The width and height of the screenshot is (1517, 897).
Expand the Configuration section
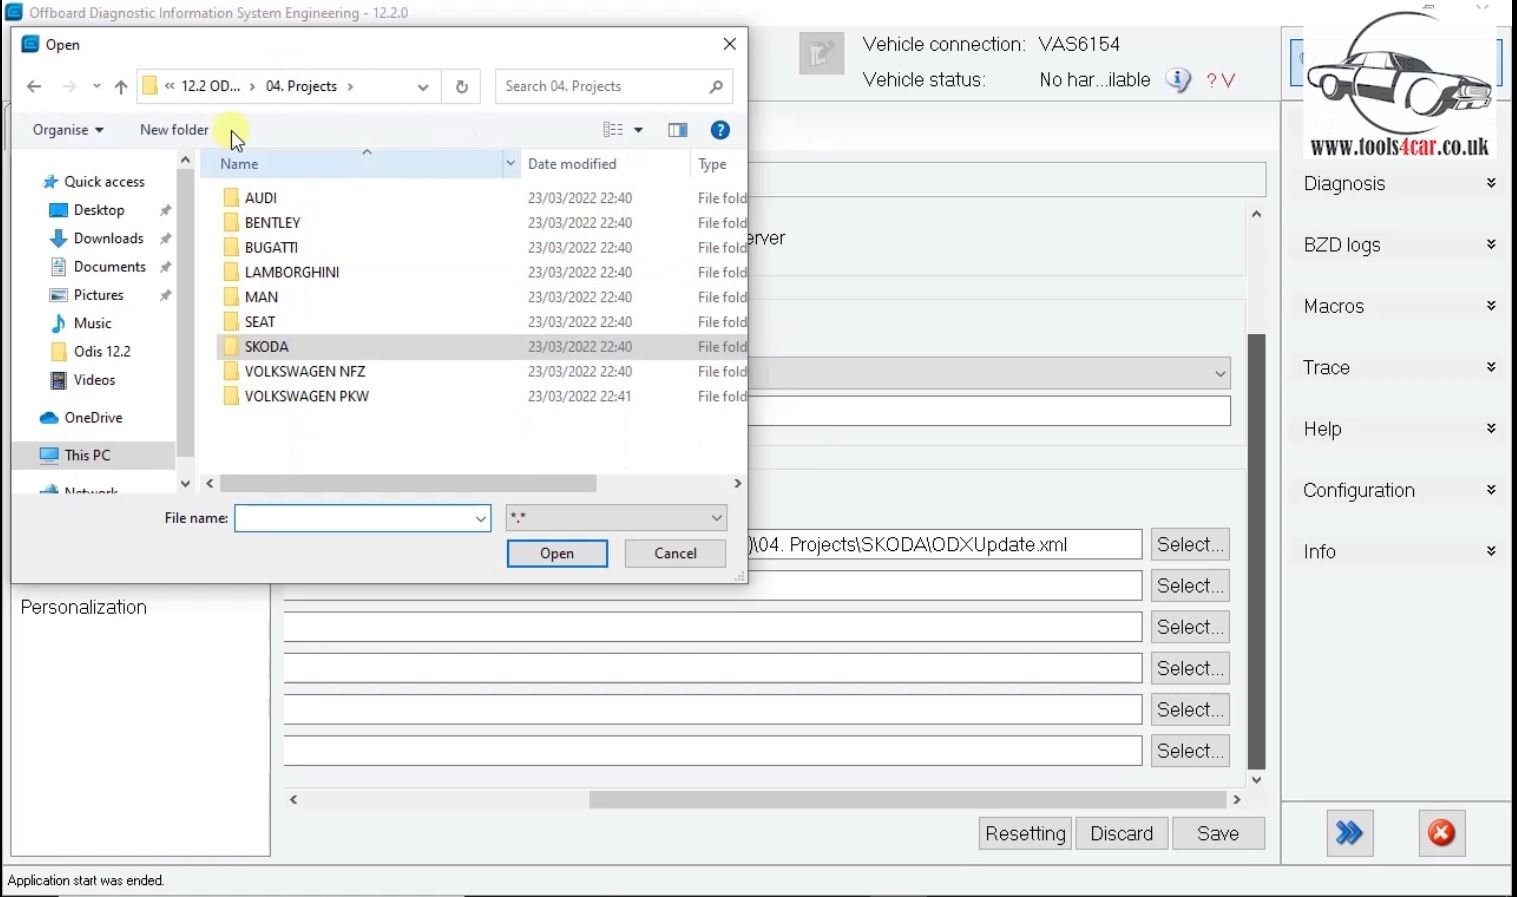tap(1398, 490)
